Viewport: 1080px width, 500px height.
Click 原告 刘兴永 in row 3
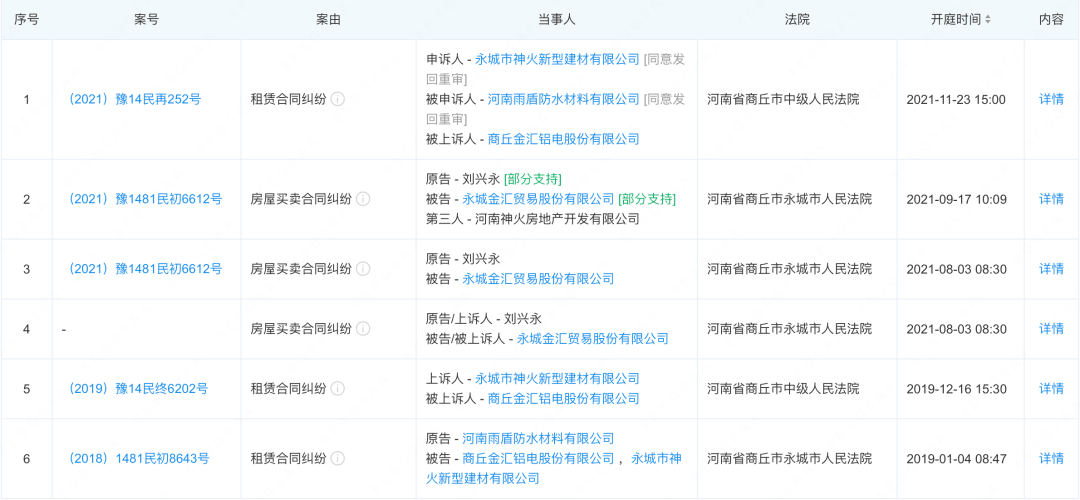pos(463,260)
